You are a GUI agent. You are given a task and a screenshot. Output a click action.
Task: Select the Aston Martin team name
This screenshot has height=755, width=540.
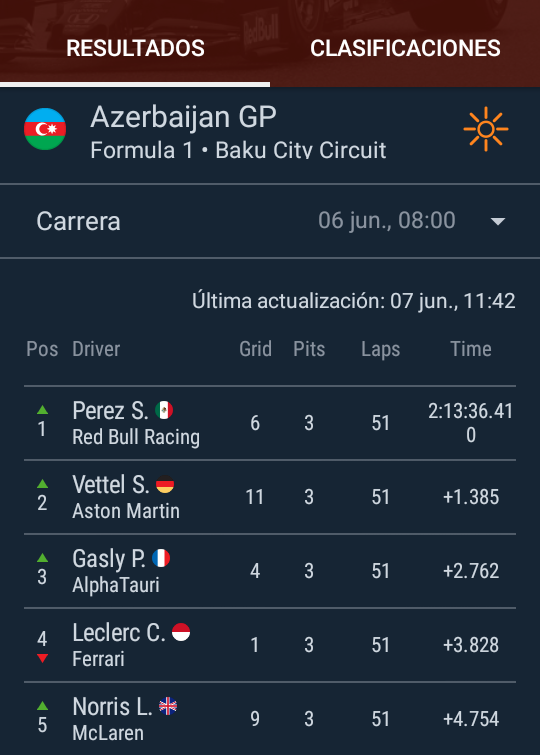pos(126,511)
